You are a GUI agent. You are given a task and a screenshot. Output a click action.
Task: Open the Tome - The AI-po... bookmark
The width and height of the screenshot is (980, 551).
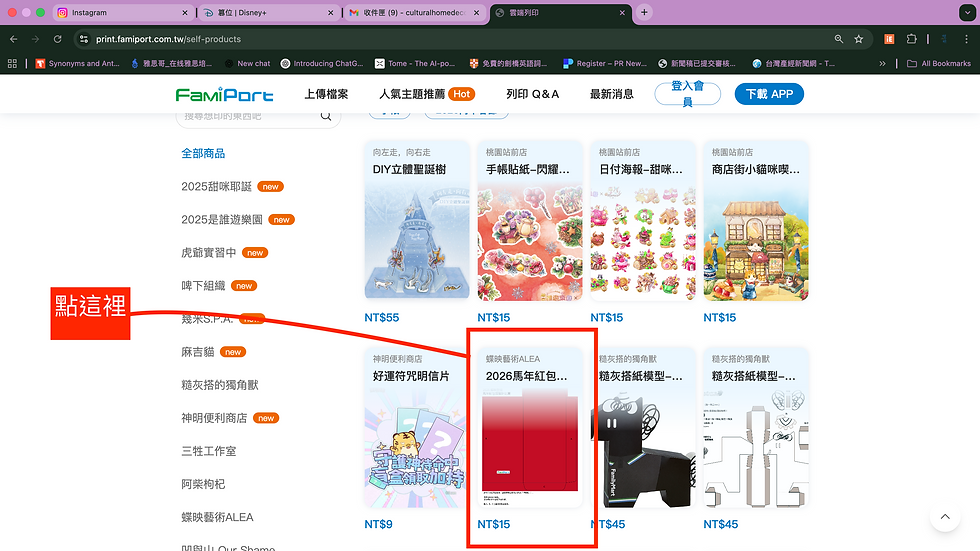pyautogui.click(x=415, y=63)
